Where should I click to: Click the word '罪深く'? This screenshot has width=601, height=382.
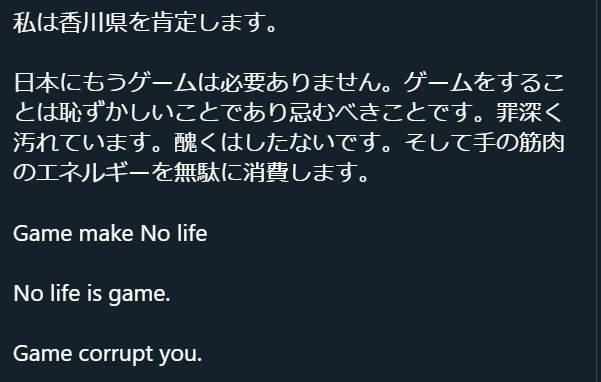pyautogui.click(x=530, y=113)
